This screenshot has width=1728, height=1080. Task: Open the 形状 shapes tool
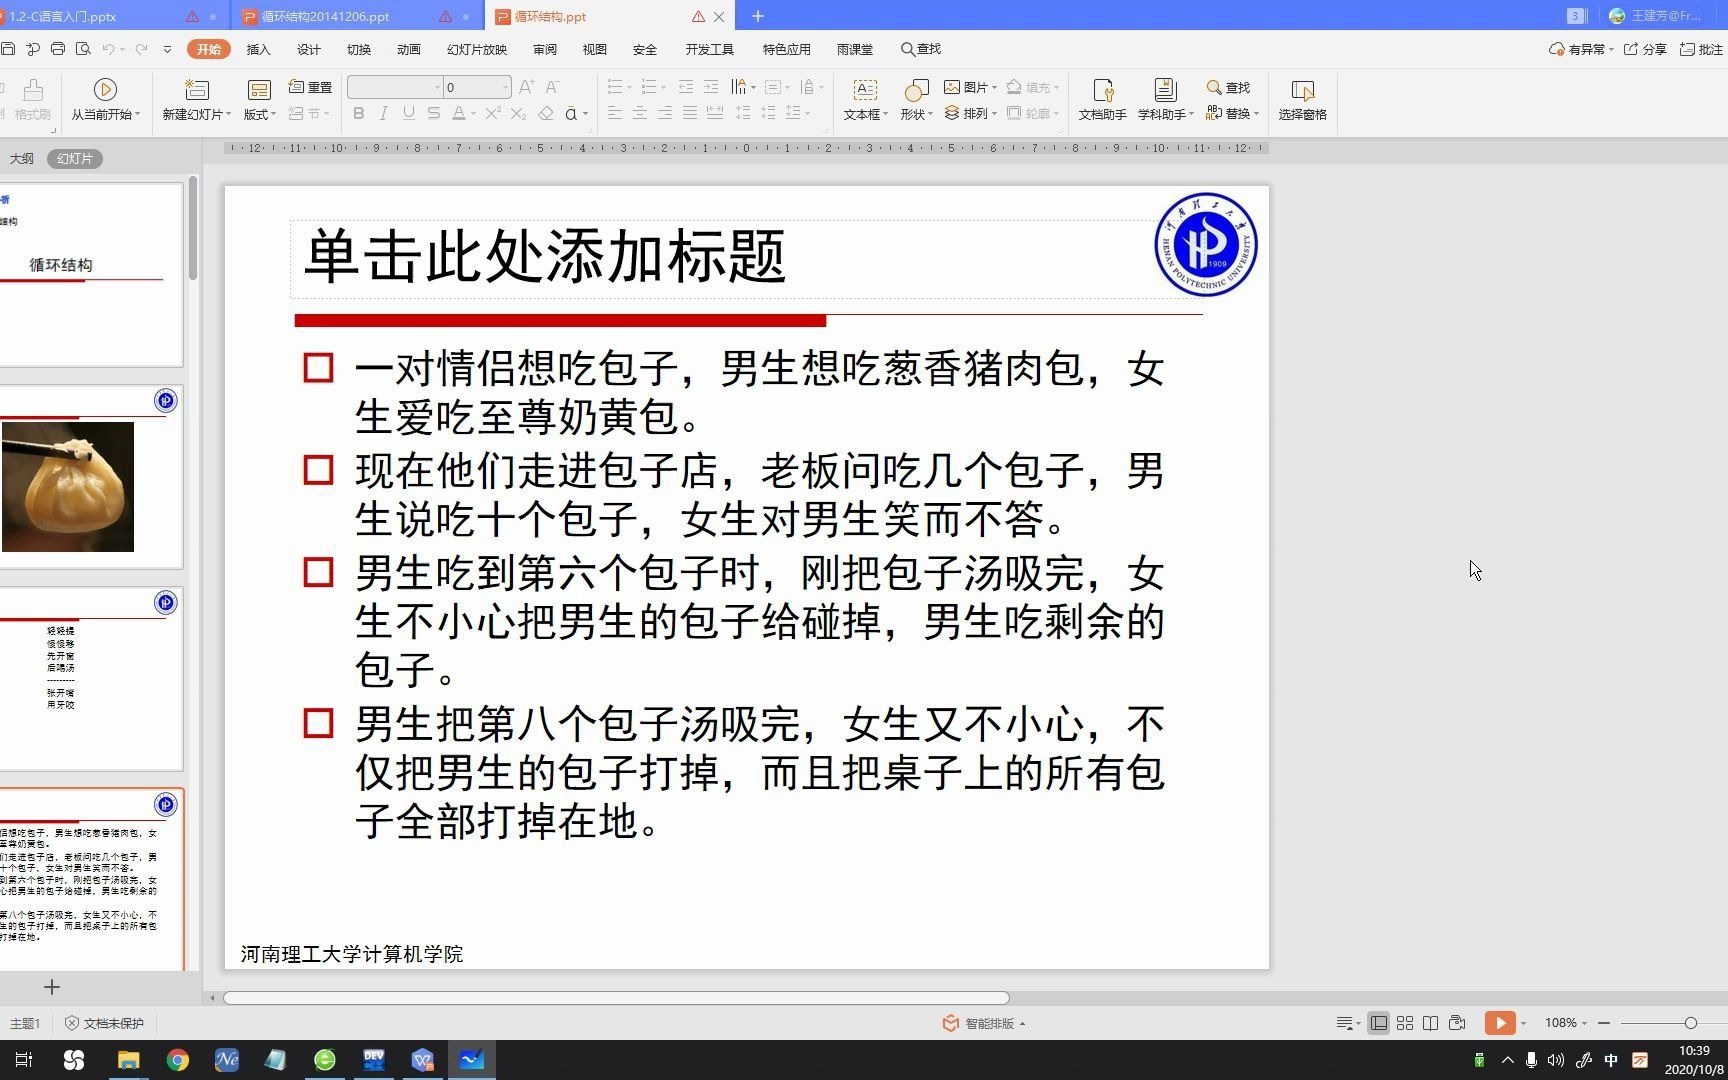tap(913, 100)
